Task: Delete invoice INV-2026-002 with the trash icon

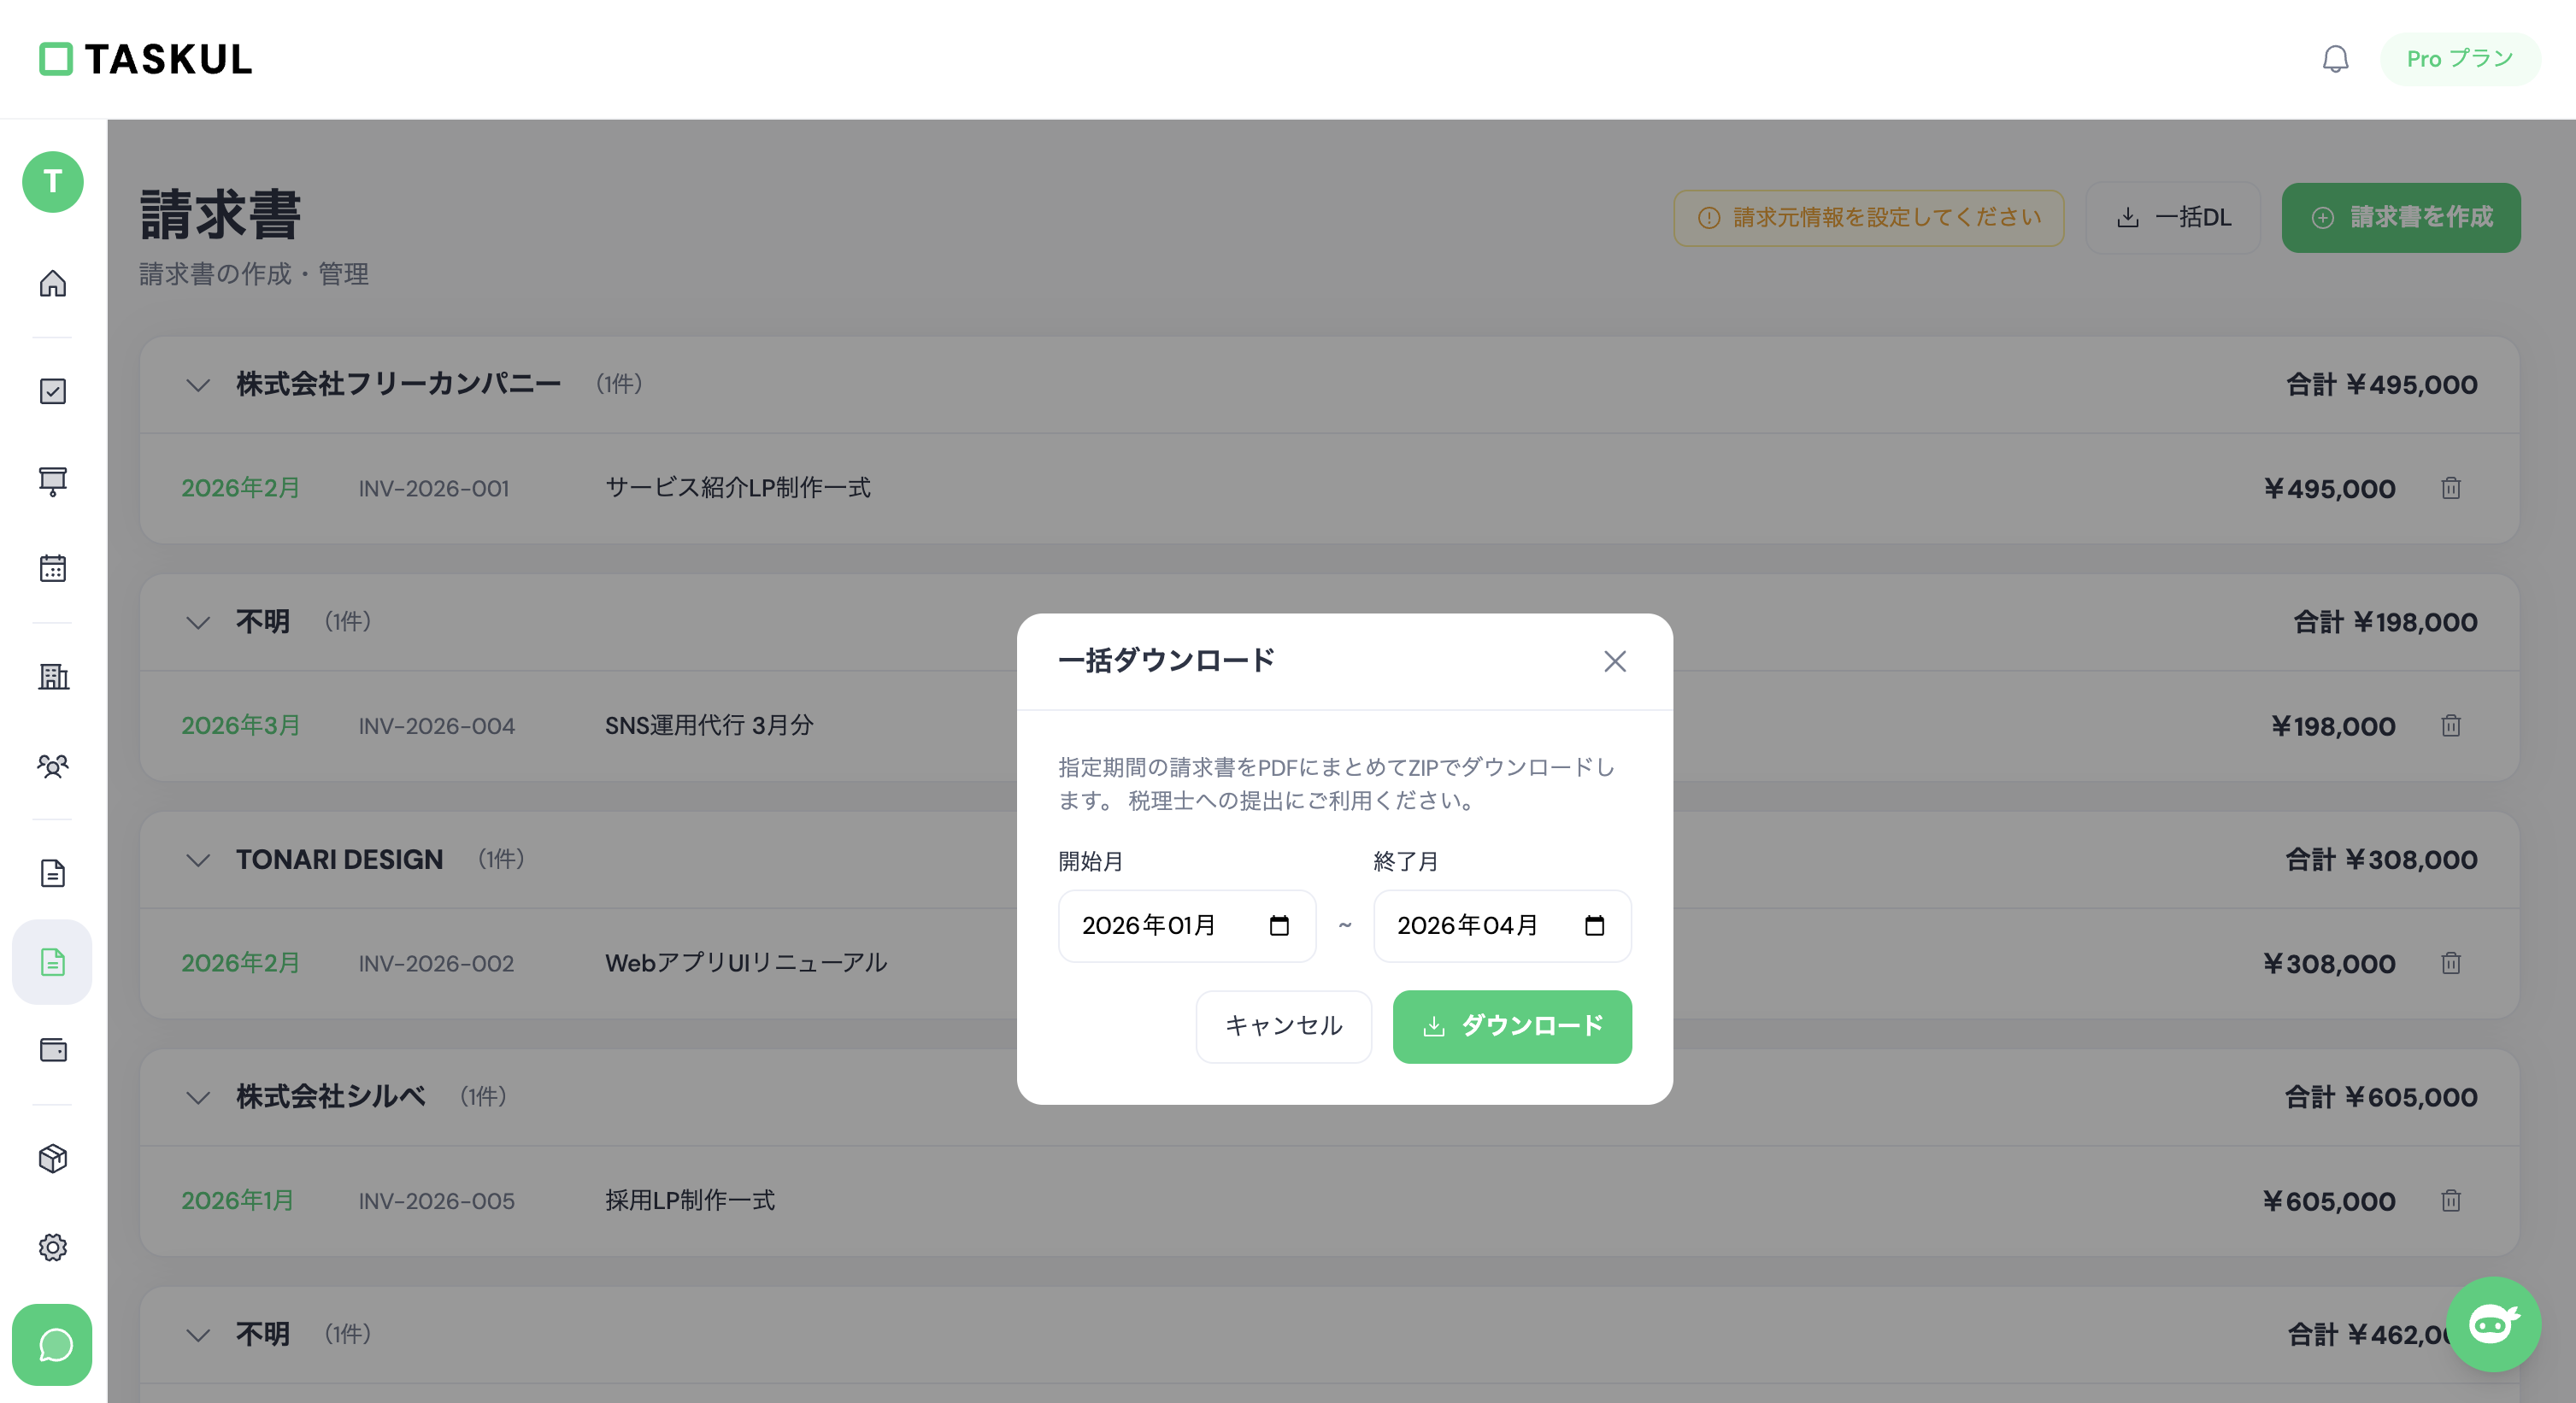Action: click(x=2451, y=963)
